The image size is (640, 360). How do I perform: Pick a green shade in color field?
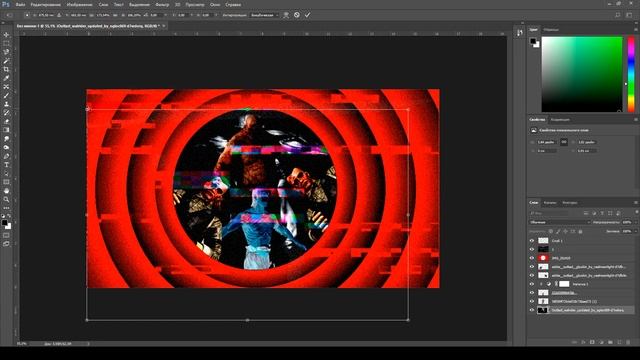click(x=582, y=74)
